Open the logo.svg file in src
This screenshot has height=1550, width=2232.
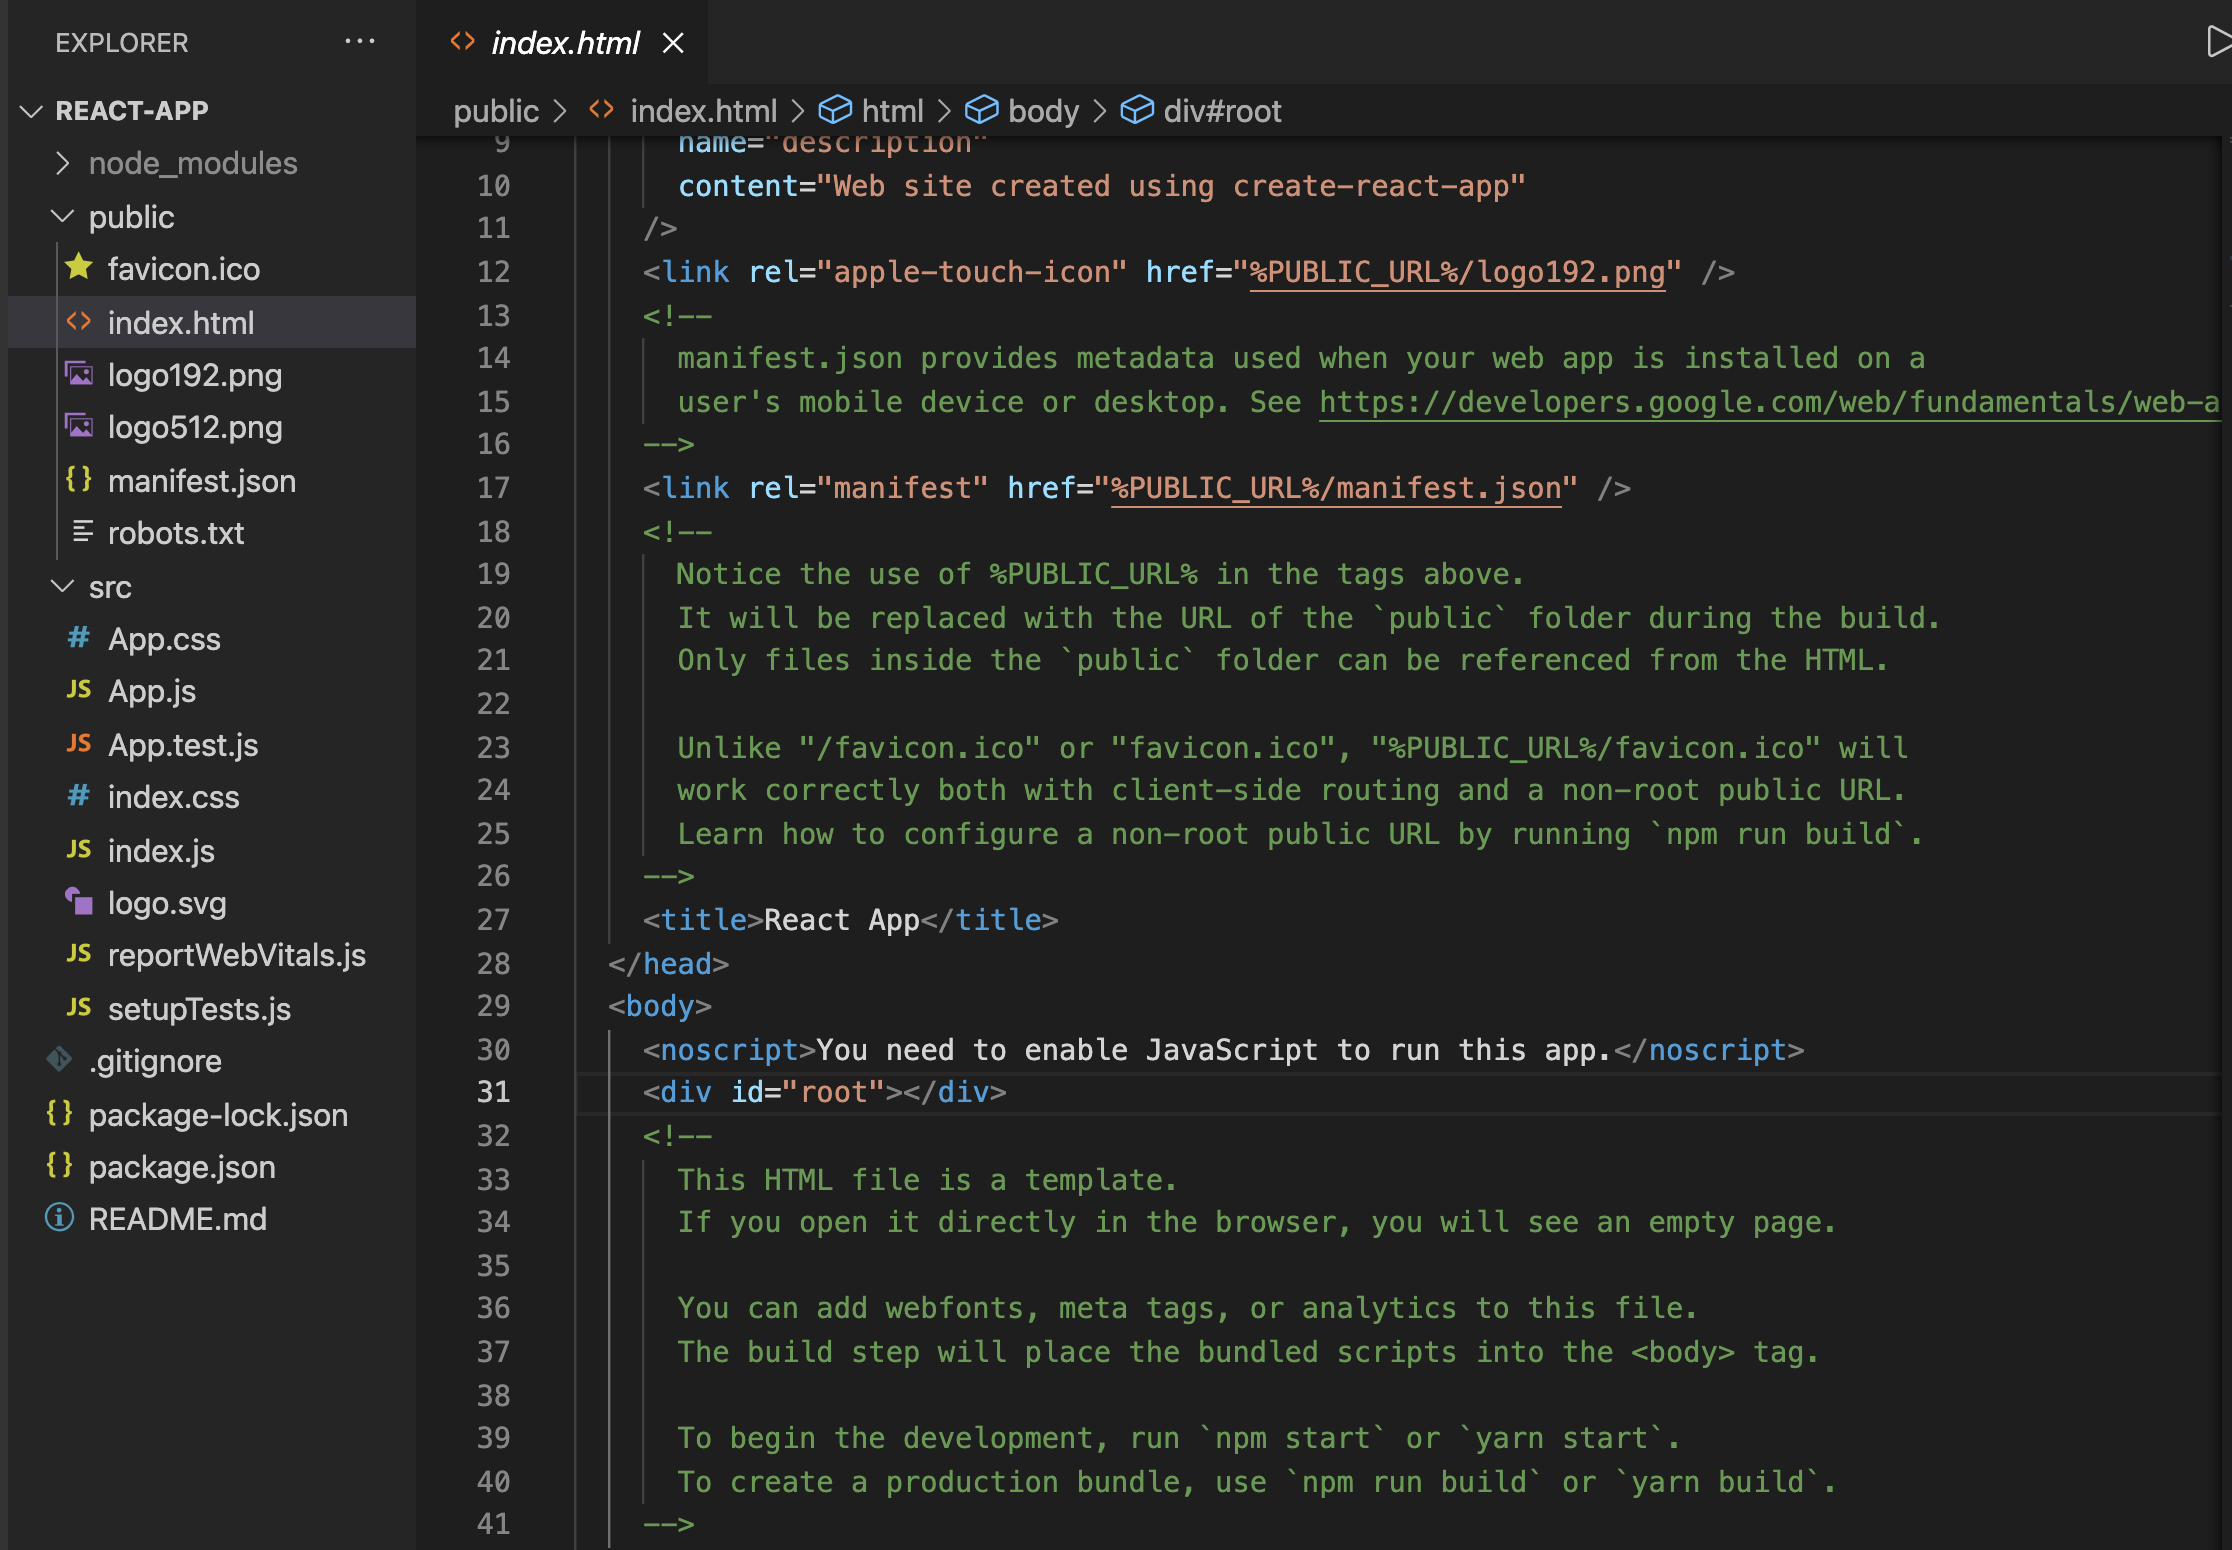point(166,903)
